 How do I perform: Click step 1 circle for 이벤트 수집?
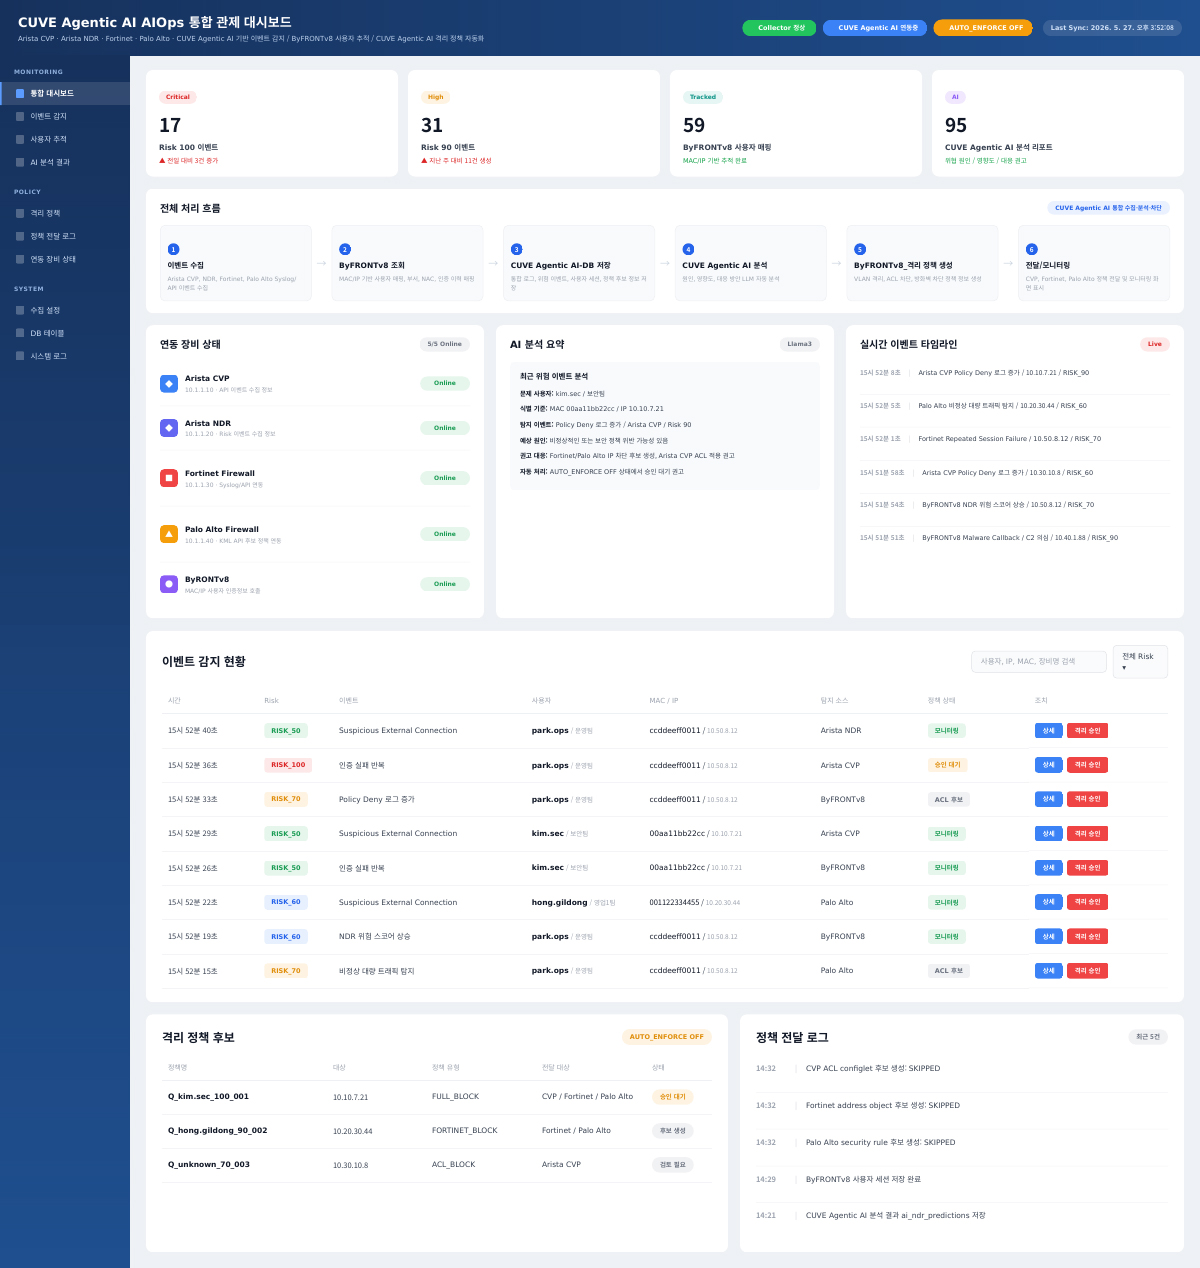pos(174,249)
